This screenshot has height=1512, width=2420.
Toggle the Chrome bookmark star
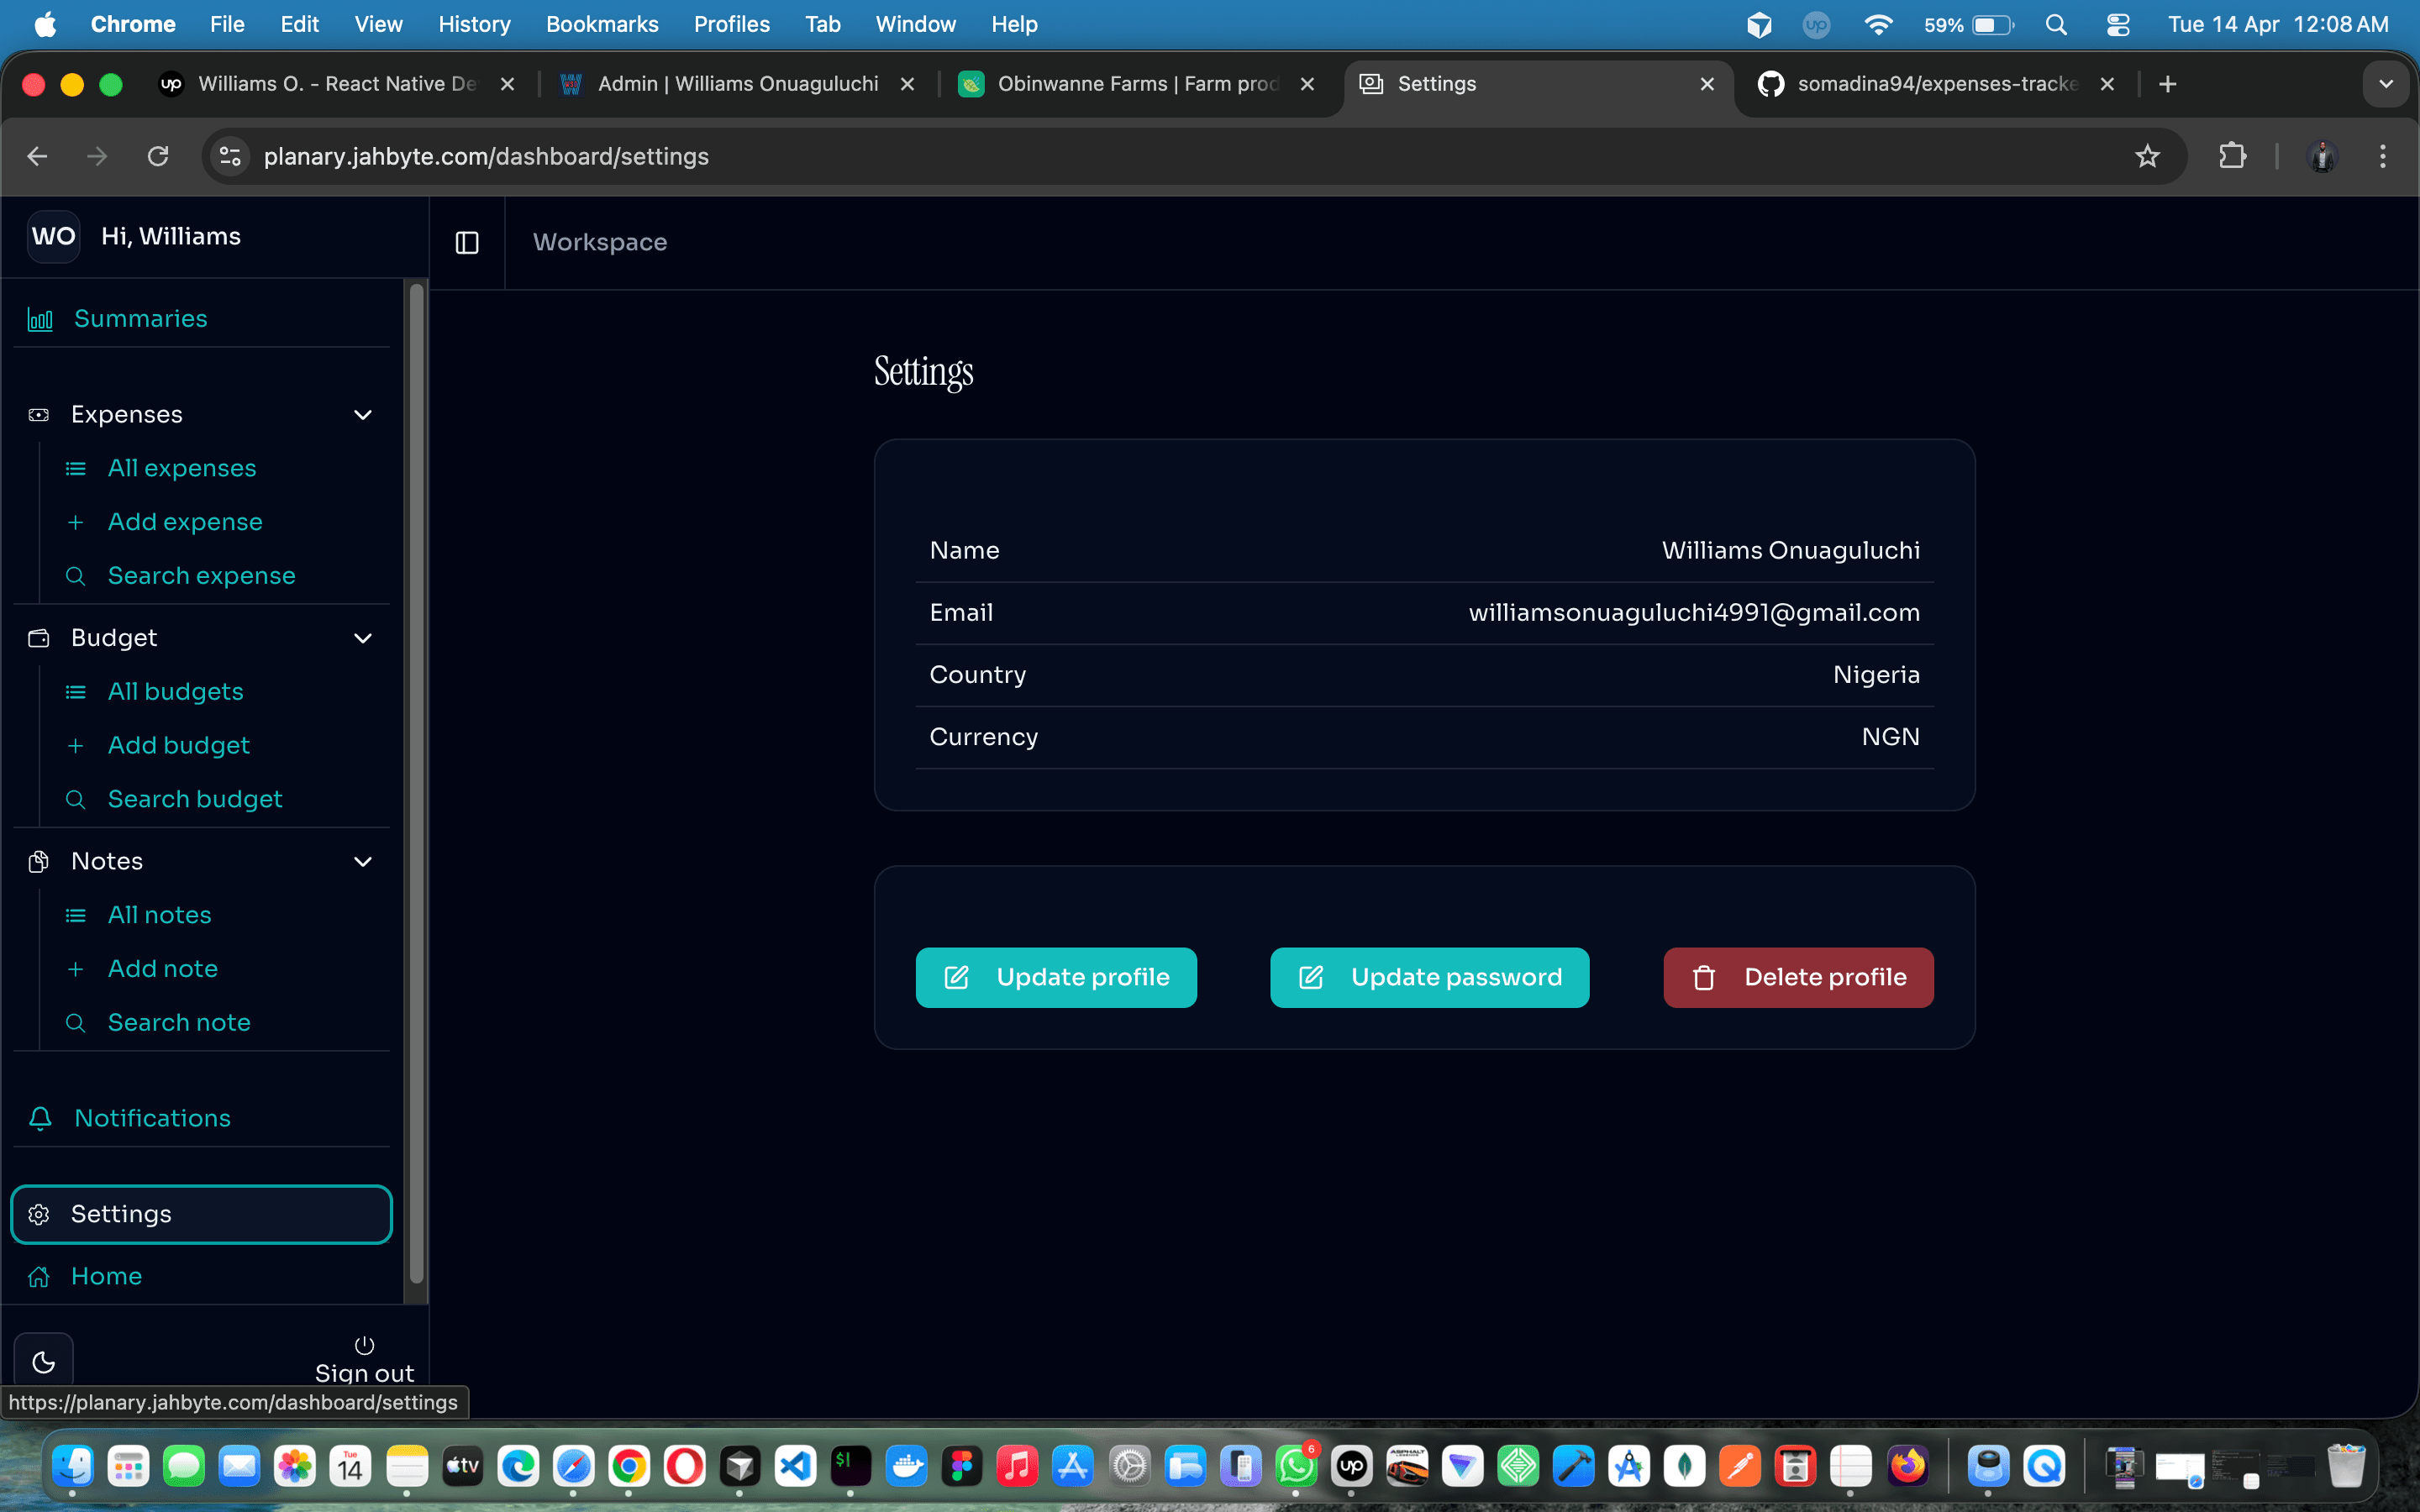point(2147,156)
